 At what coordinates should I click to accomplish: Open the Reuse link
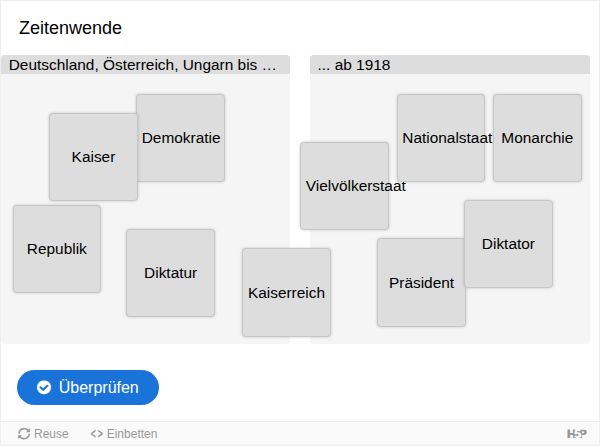pyautogui.click(x=43, y=434)
